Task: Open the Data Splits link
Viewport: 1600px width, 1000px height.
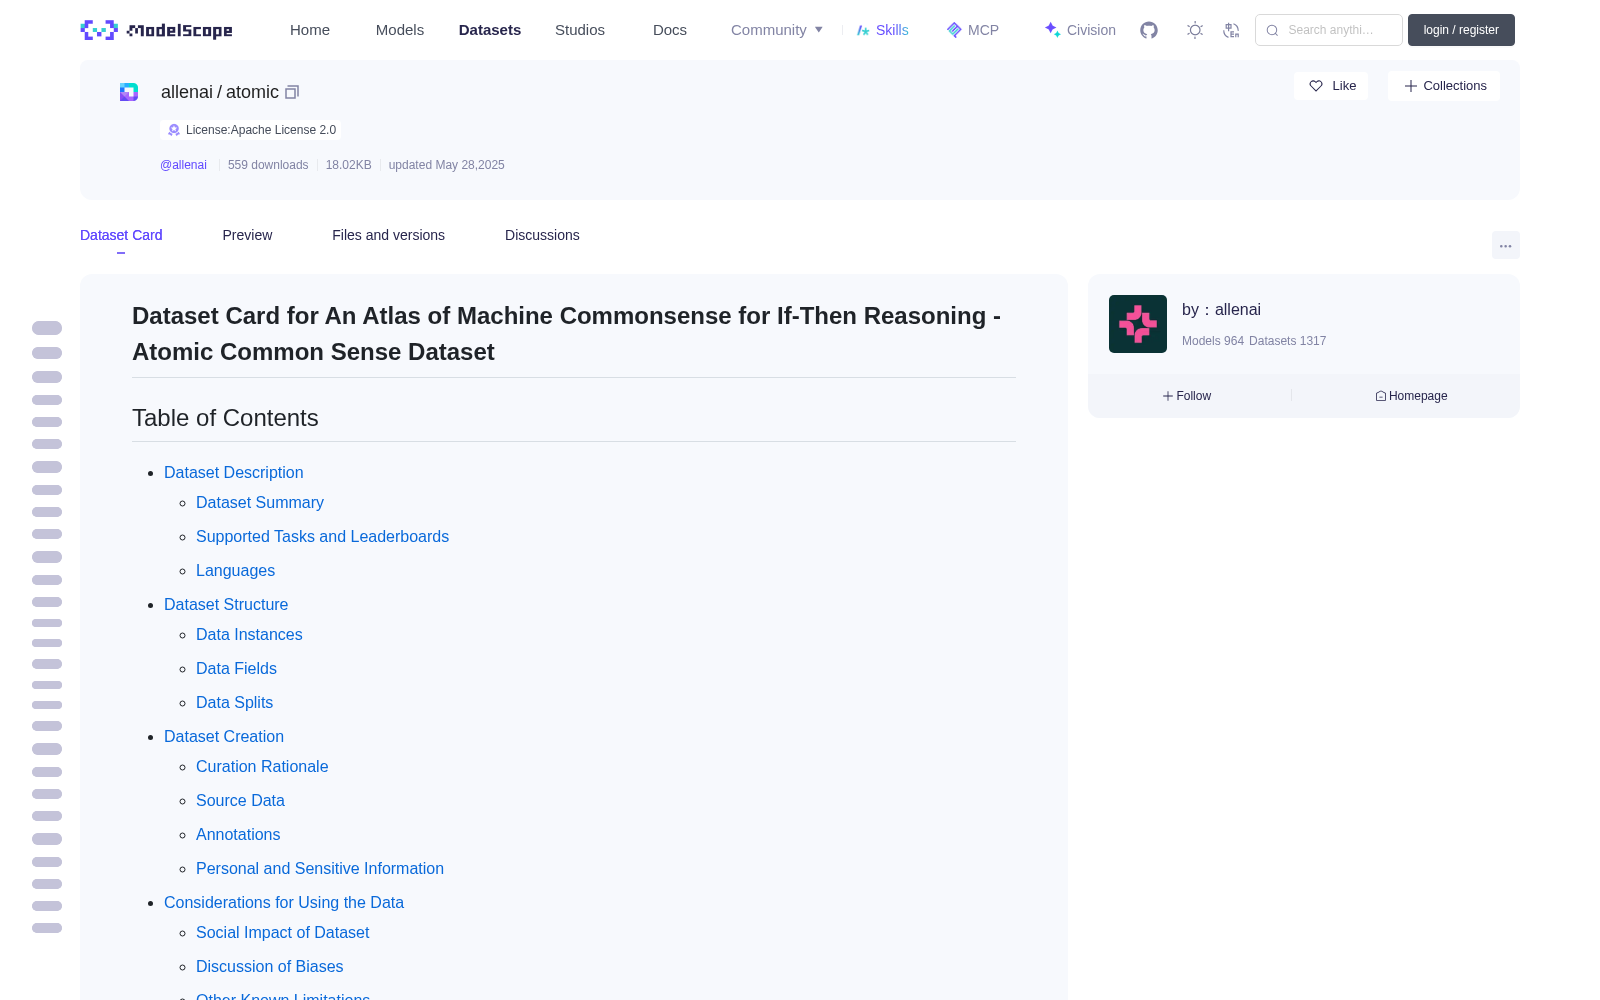Action: [234, 702]
